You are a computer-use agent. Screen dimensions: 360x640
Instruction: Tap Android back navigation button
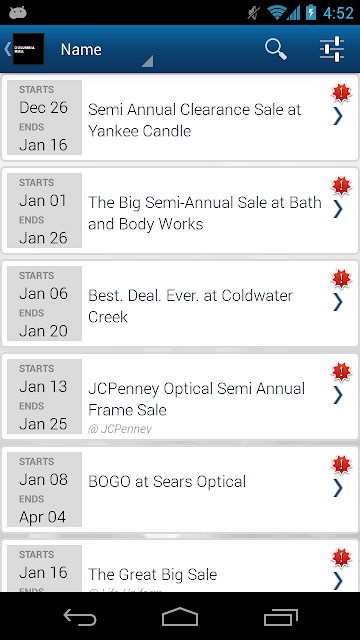click(x=80, y=616)
